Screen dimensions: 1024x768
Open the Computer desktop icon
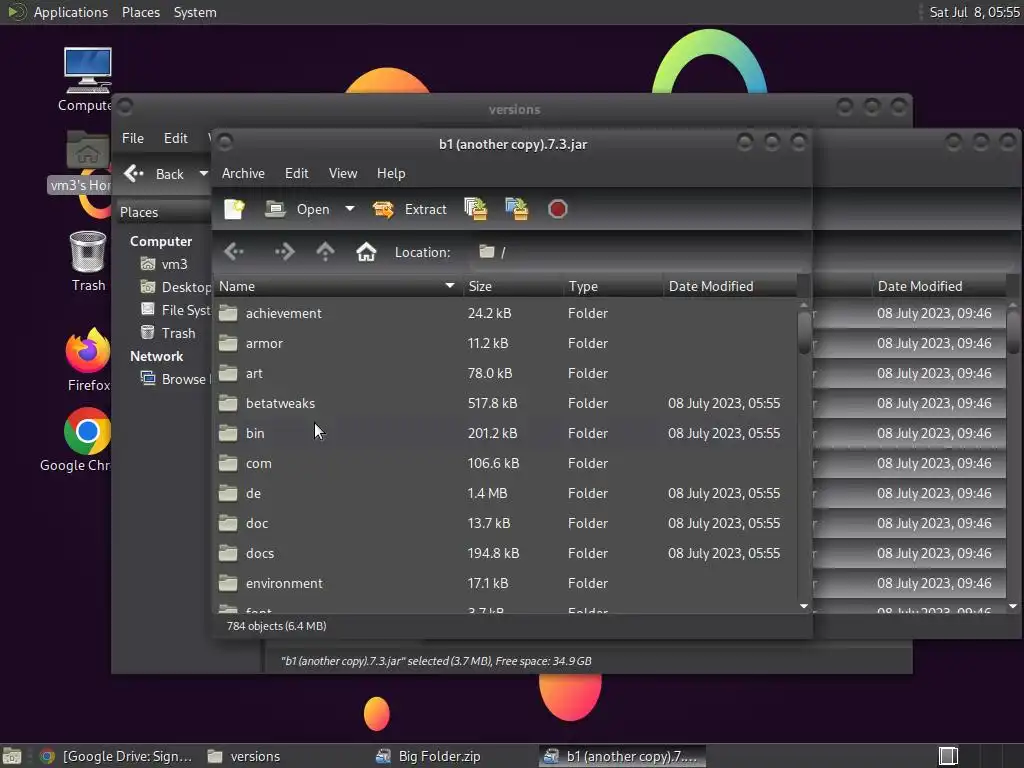point(87,80)
